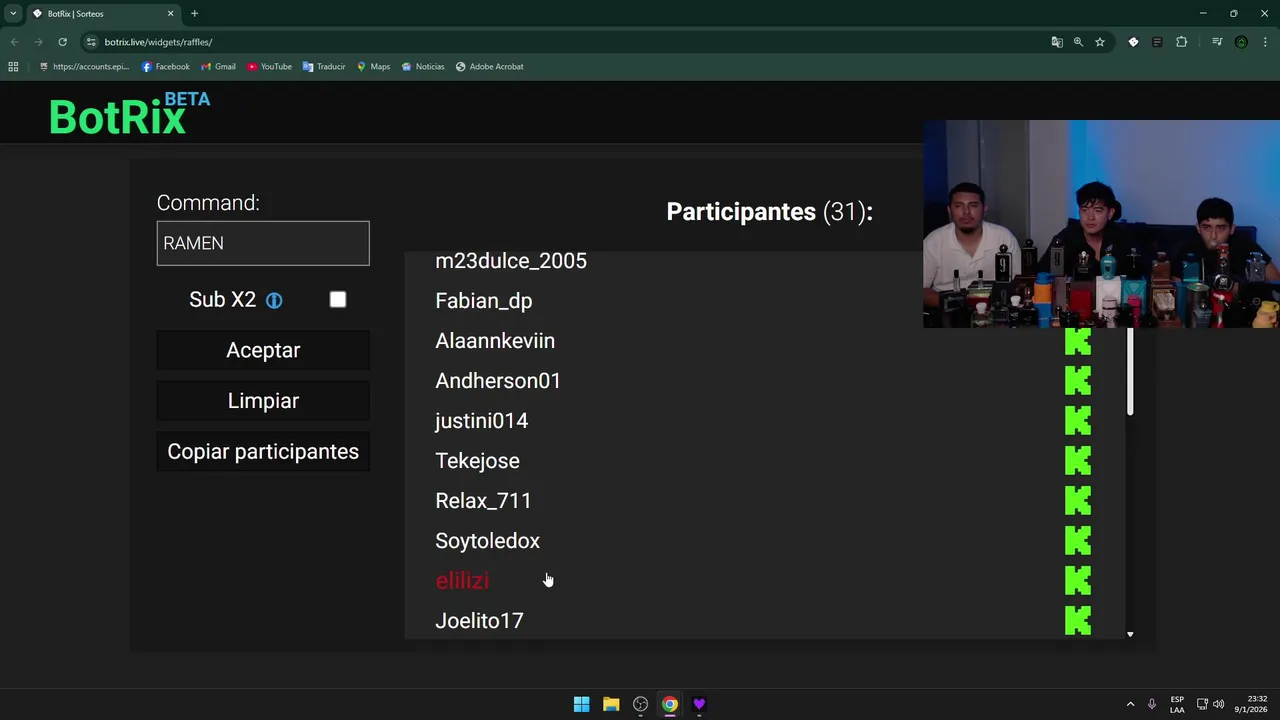Open the apps grid in bookmarks bar

coord(13,67)
